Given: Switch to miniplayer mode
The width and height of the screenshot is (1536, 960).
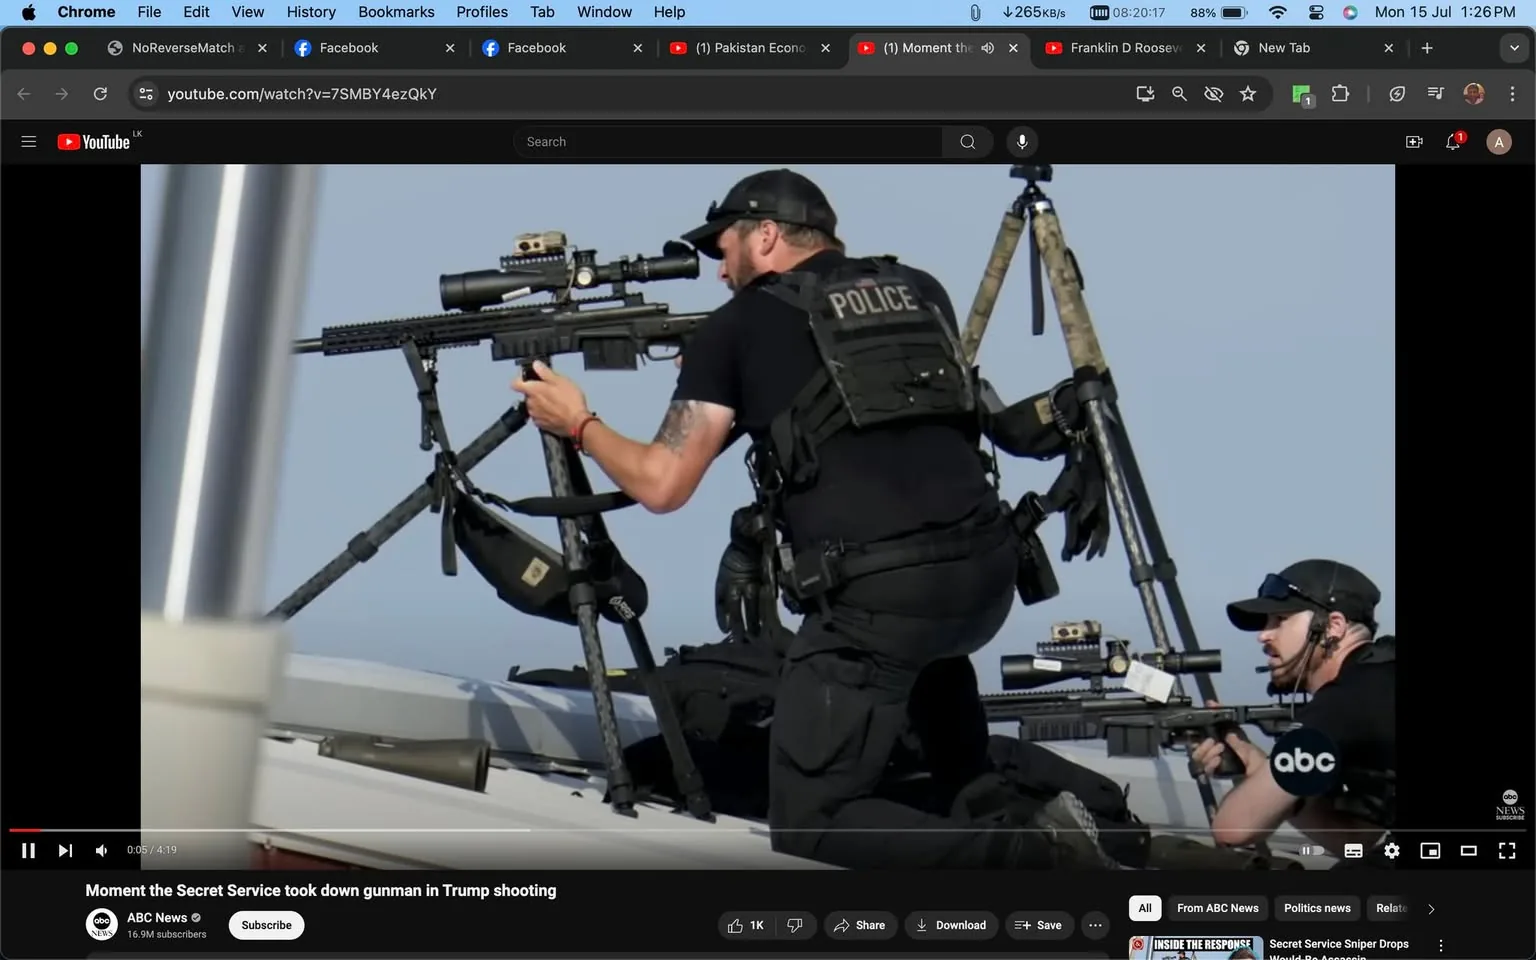Looking at the screenshot, I should [x=1429, y=850].
